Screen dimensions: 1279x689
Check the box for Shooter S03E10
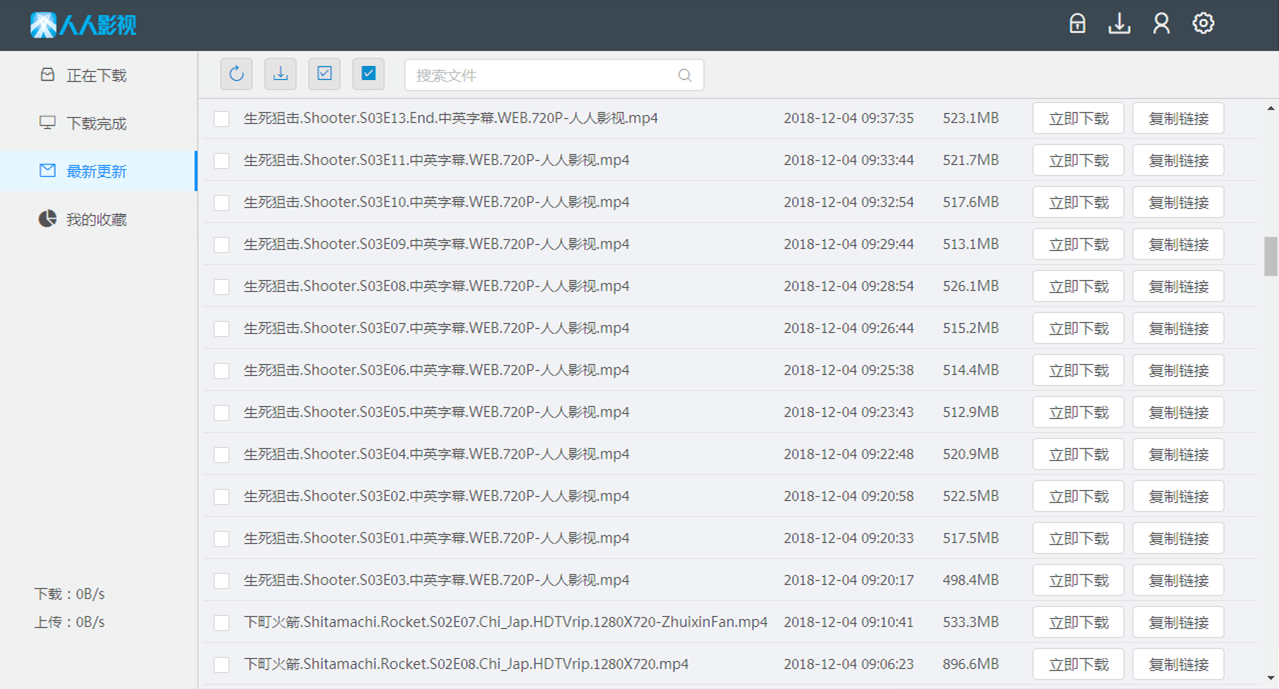(x=222, y=203)
